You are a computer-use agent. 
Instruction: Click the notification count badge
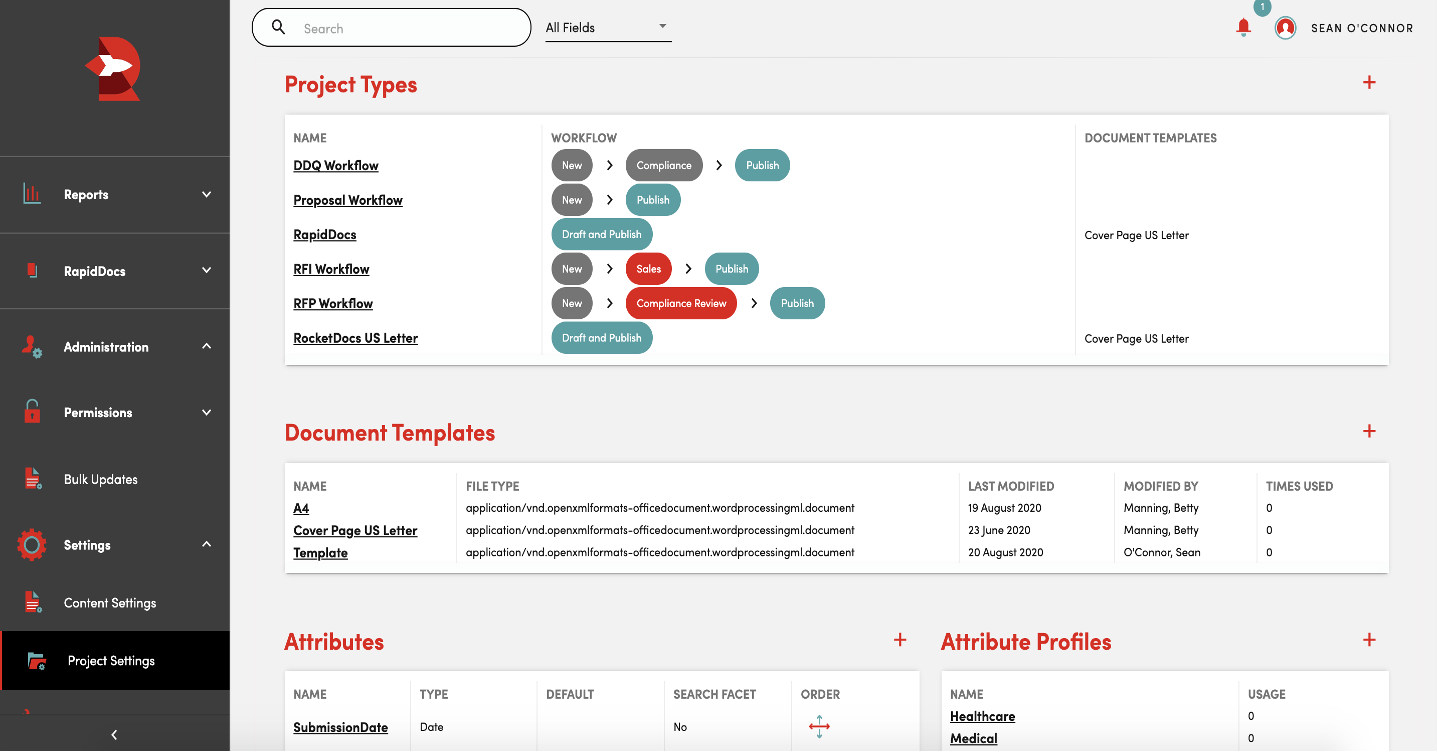(1262, 7)
